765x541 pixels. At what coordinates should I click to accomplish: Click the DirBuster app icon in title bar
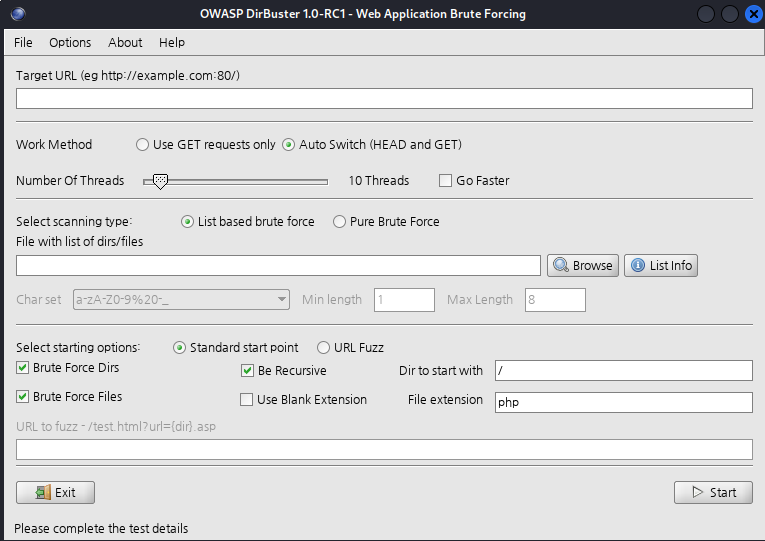pos(18,14)
